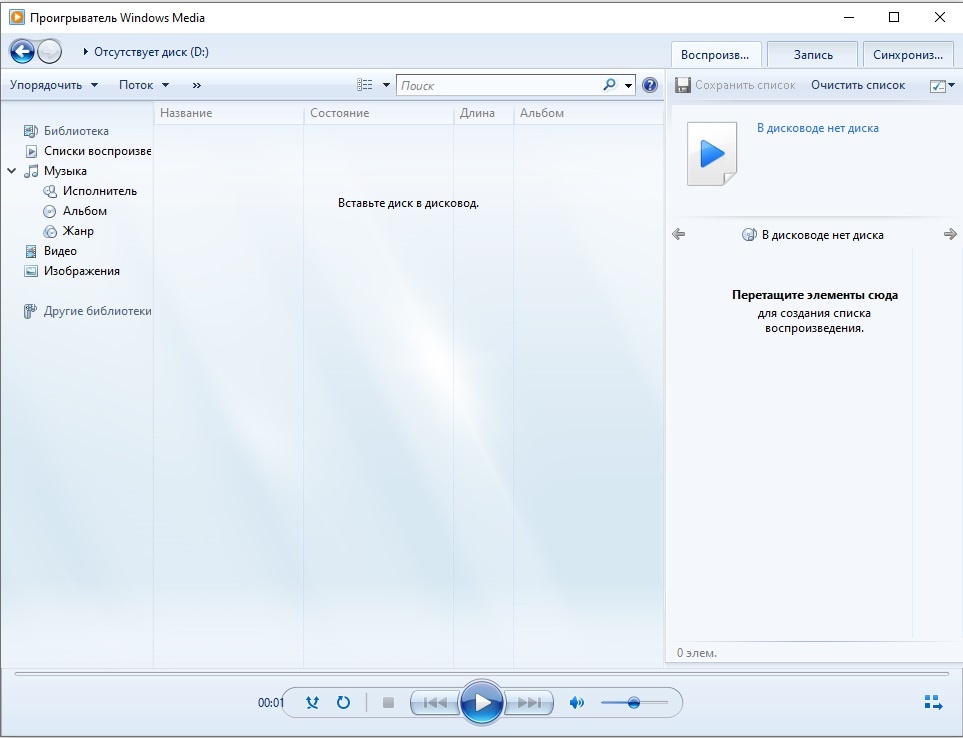Click the disc icon beside 'В дисководе нет диска'

click(749, 235)
